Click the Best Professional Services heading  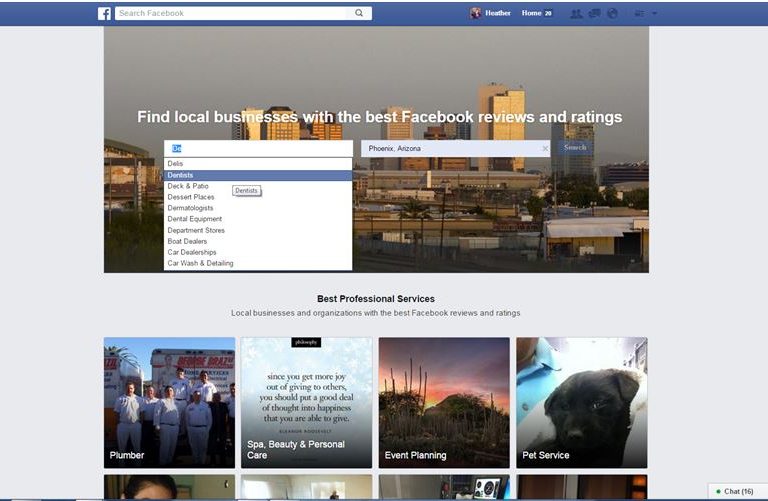(x=376, y=299)
